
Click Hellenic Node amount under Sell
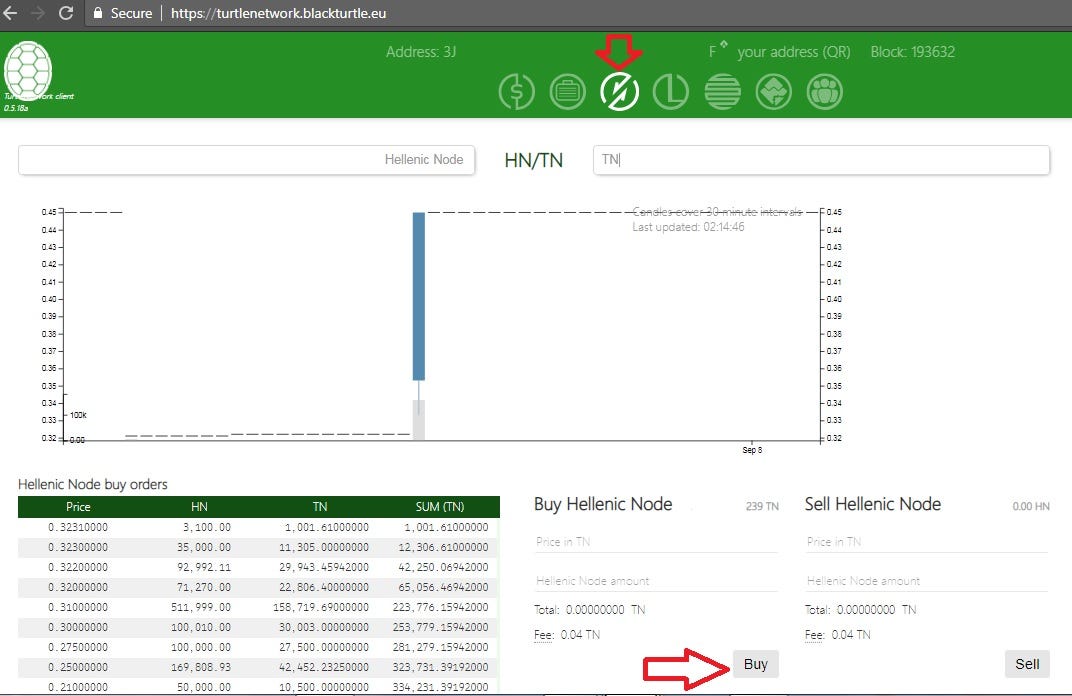tap(927, 581)
